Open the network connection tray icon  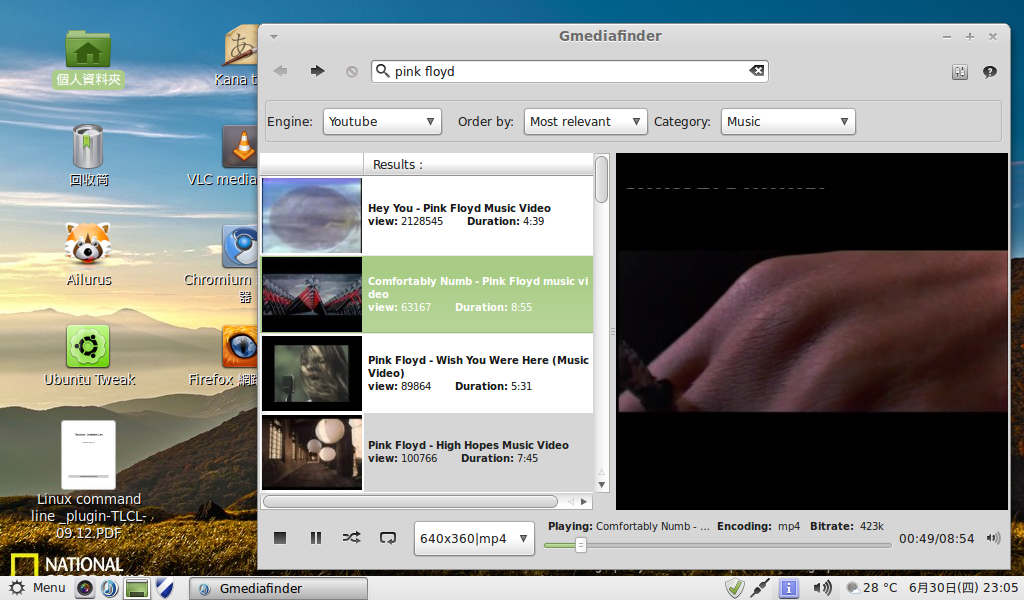tap(760, 588)
